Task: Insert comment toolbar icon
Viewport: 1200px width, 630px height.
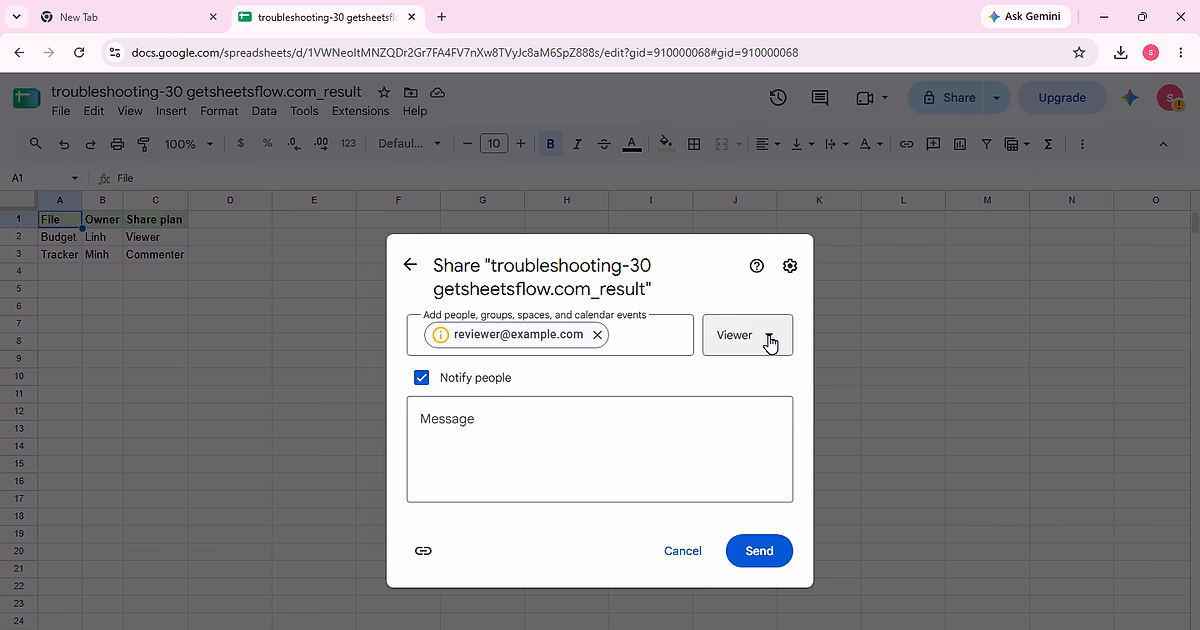Action: pyautogui.click(x=933, y=144)
